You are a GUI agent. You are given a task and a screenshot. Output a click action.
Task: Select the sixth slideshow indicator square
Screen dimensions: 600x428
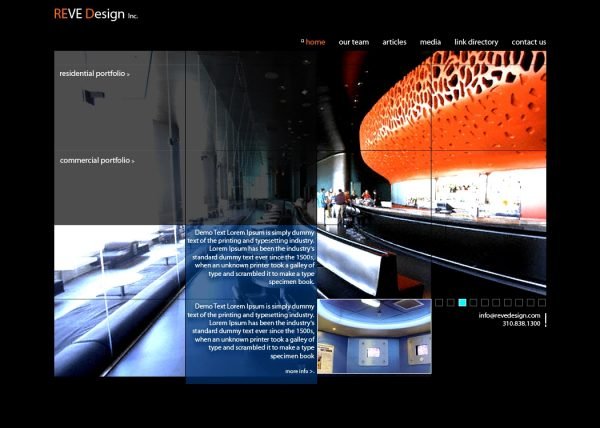click(496, 303)
